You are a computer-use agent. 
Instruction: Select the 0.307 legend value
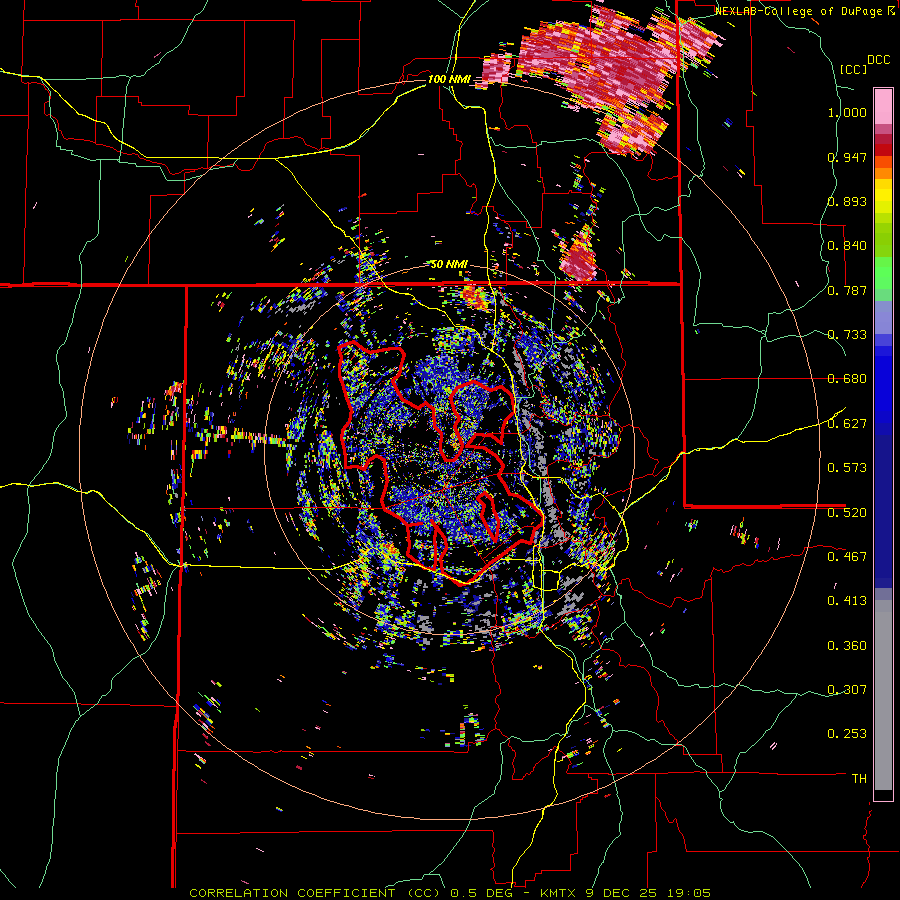pos(847,689)
